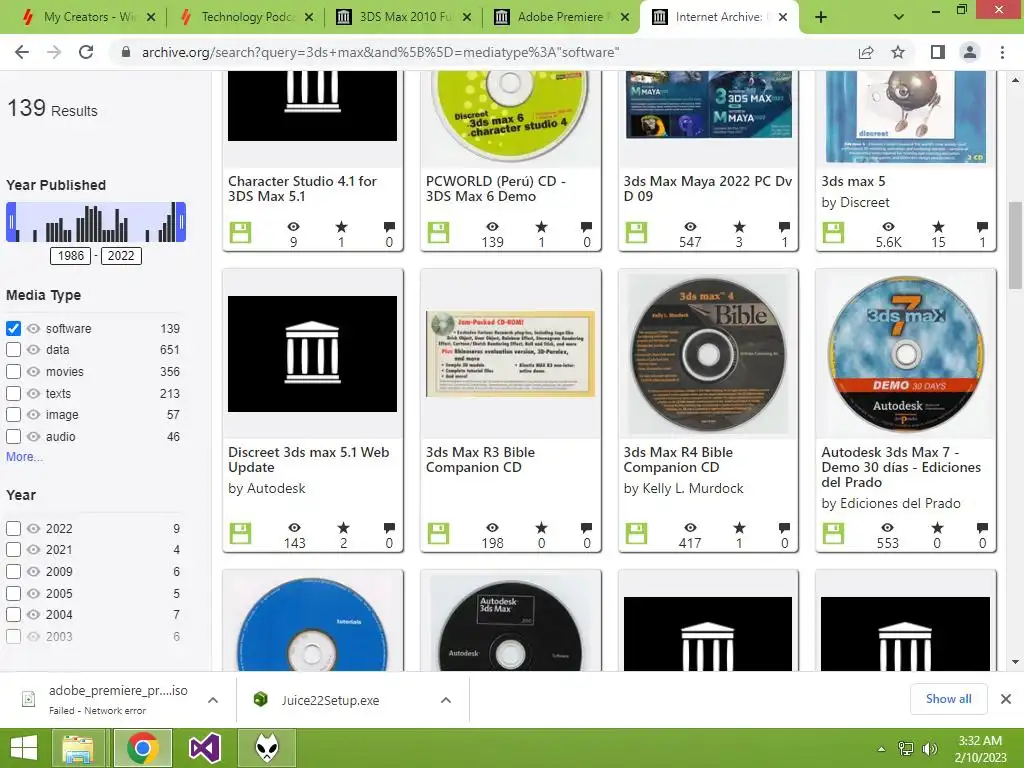Click the address bar URL
The width and height of the screenshot is (1024, 768).
click(380, 52)
